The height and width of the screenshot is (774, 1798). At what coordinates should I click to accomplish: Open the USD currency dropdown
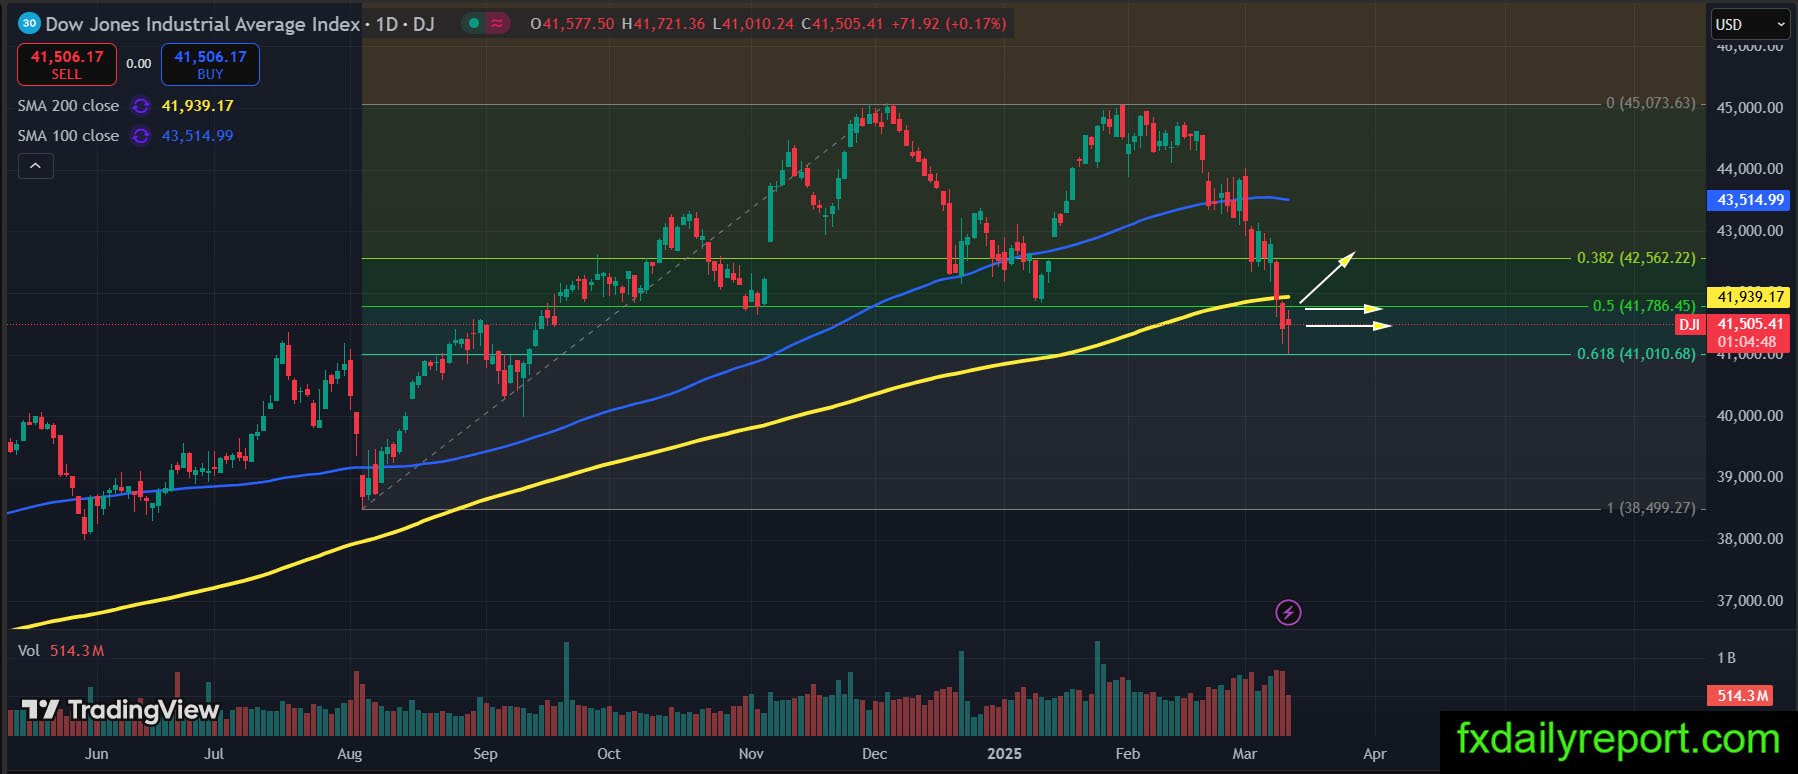(x=1751, y=24)
